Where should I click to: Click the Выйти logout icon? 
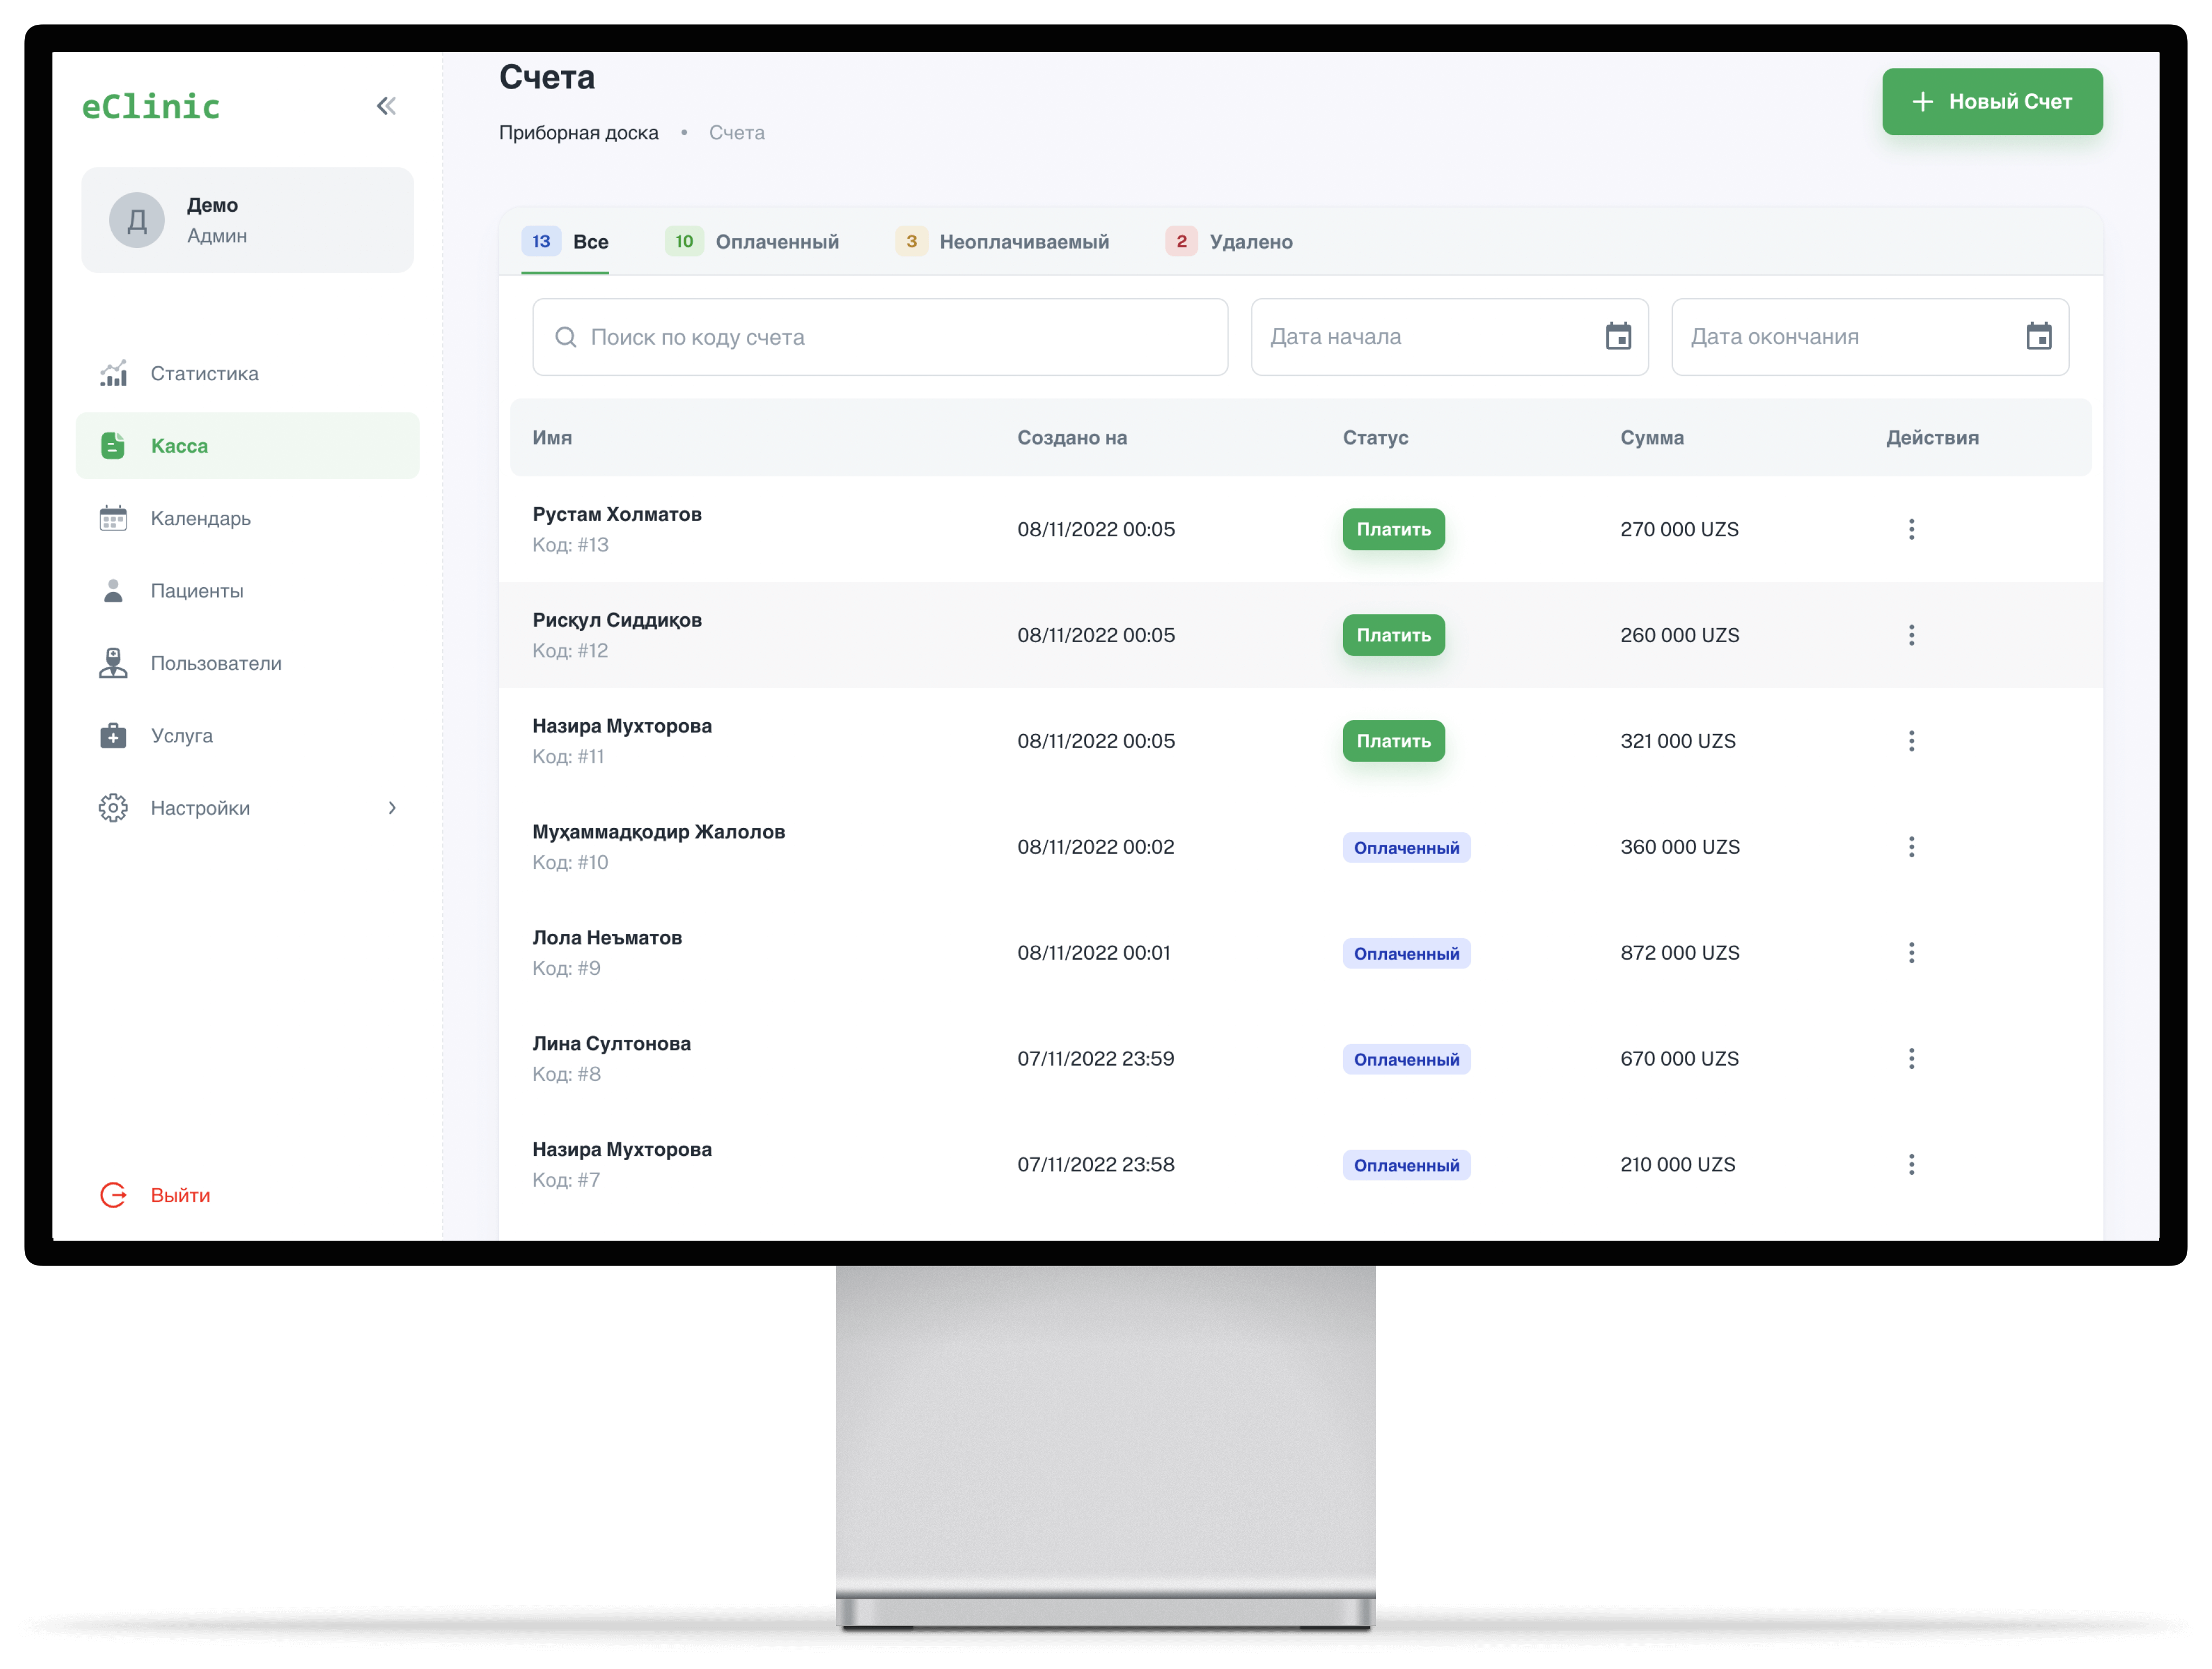[x=113, y=1195]
